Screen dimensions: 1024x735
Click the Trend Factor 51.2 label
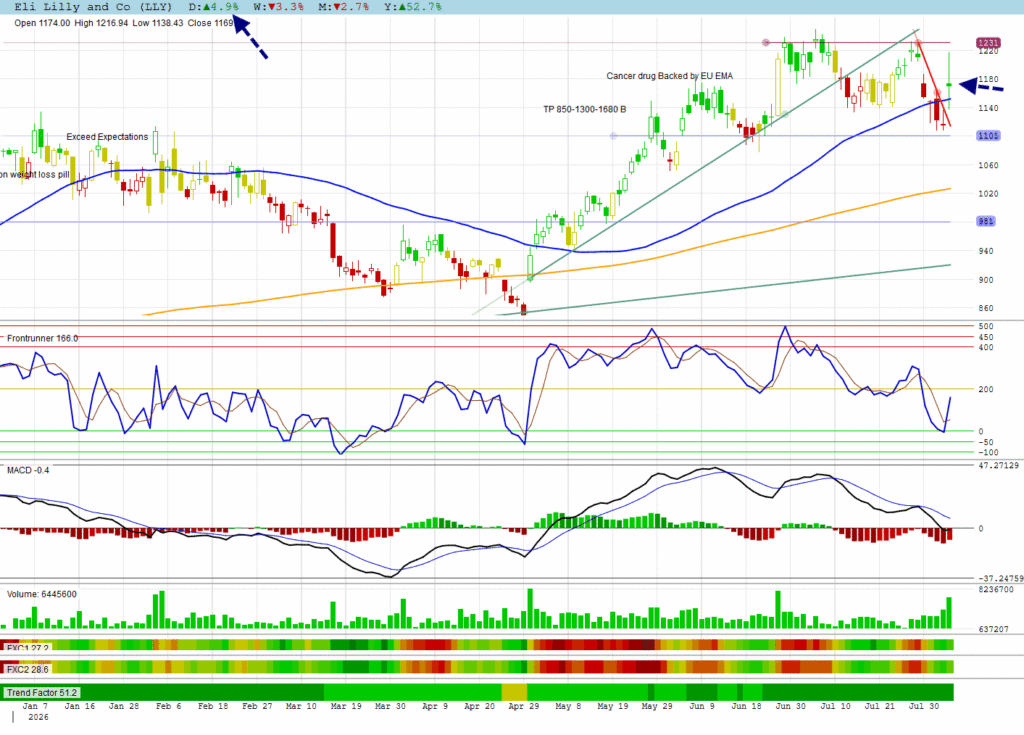tap(42, 693)
